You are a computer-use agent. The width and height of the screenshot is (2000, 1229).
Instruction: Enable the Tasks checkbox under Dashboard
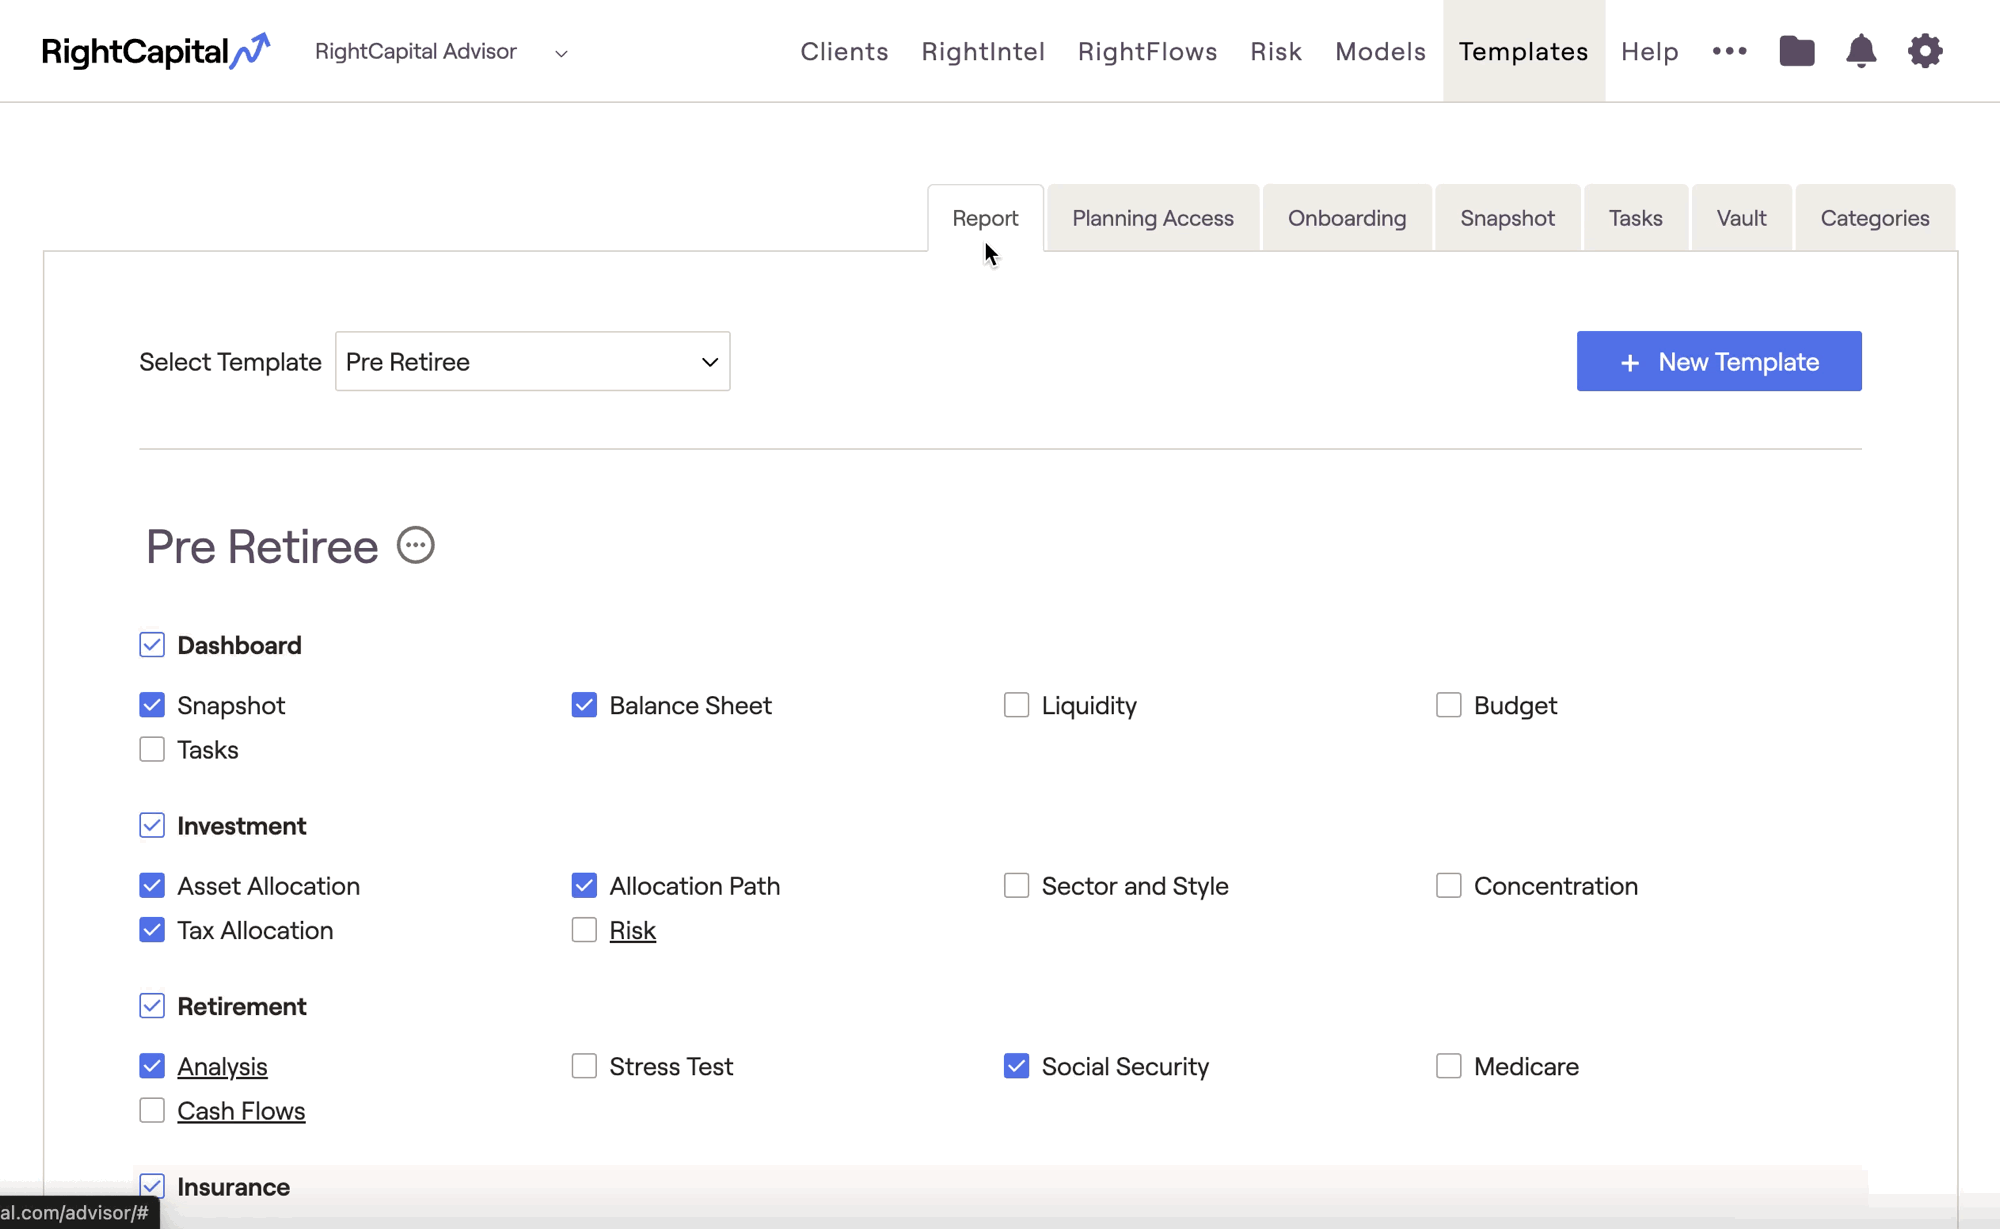(x=152, y=749)
